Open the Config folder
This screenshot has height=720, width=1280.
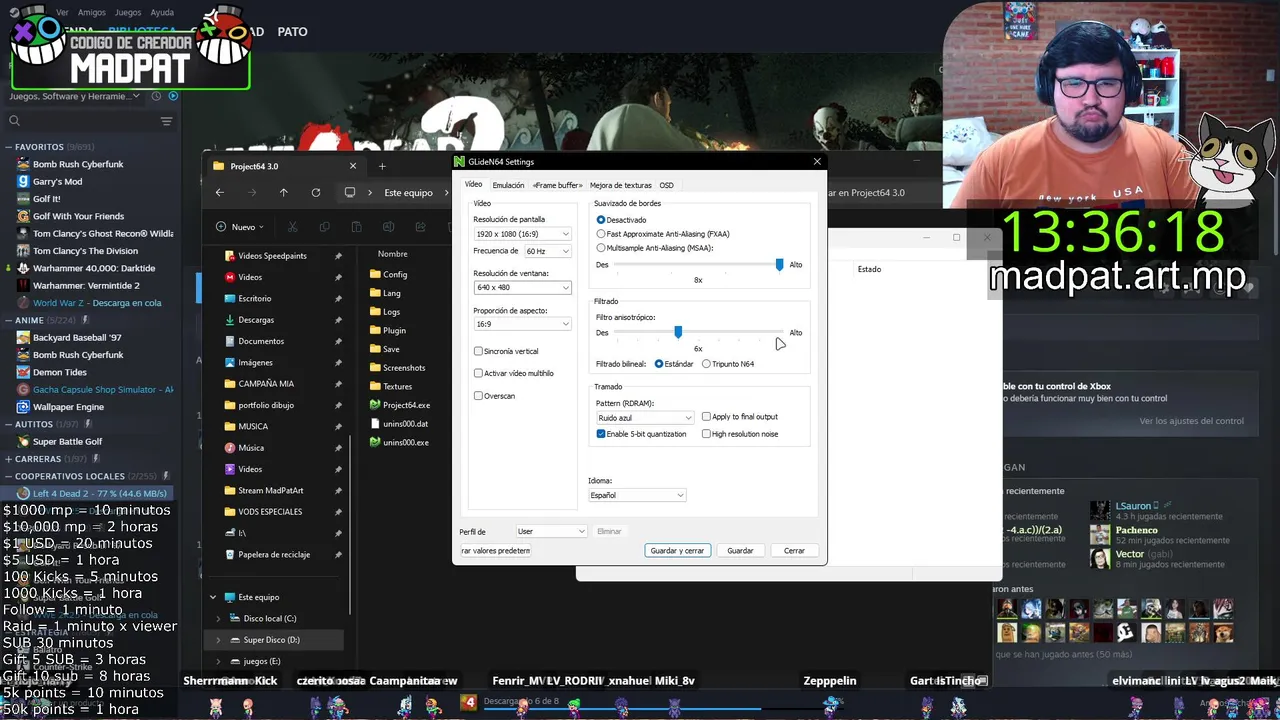pyautogui.click(x=389, y=274)
